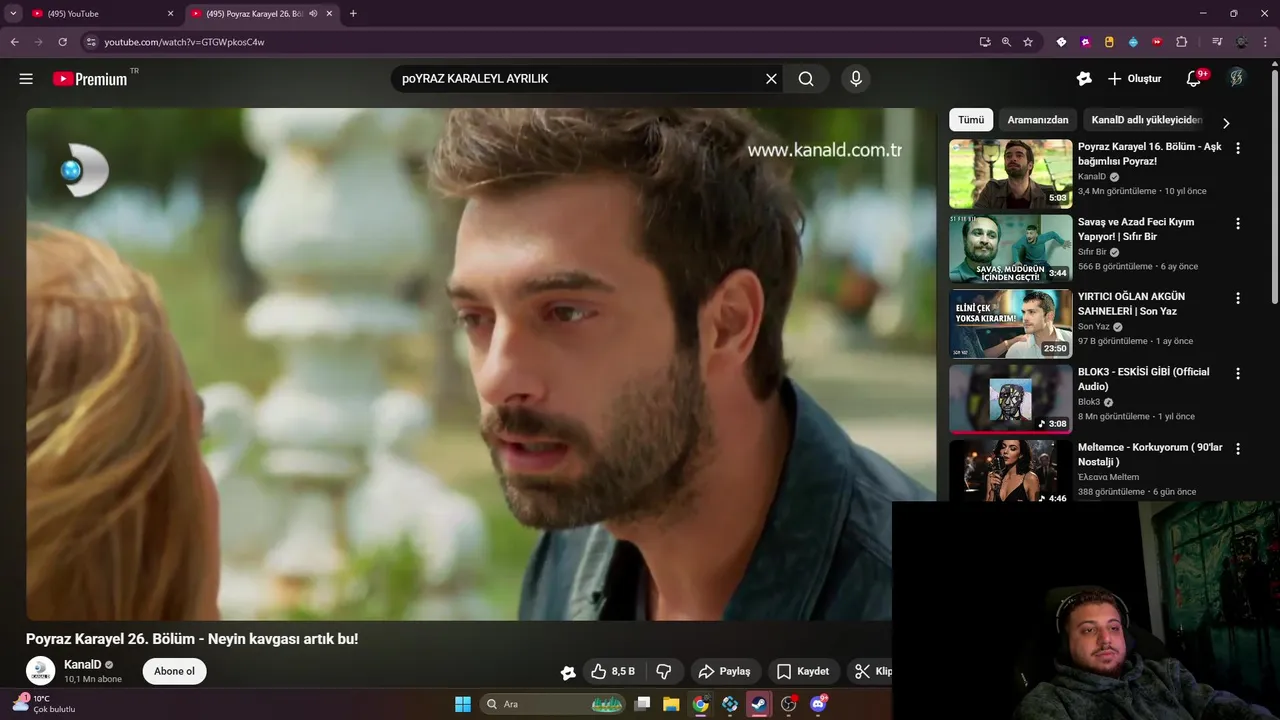Like the video showing 8,5 B
This screenshot has width=1280, height=720.
pos(613,671)
